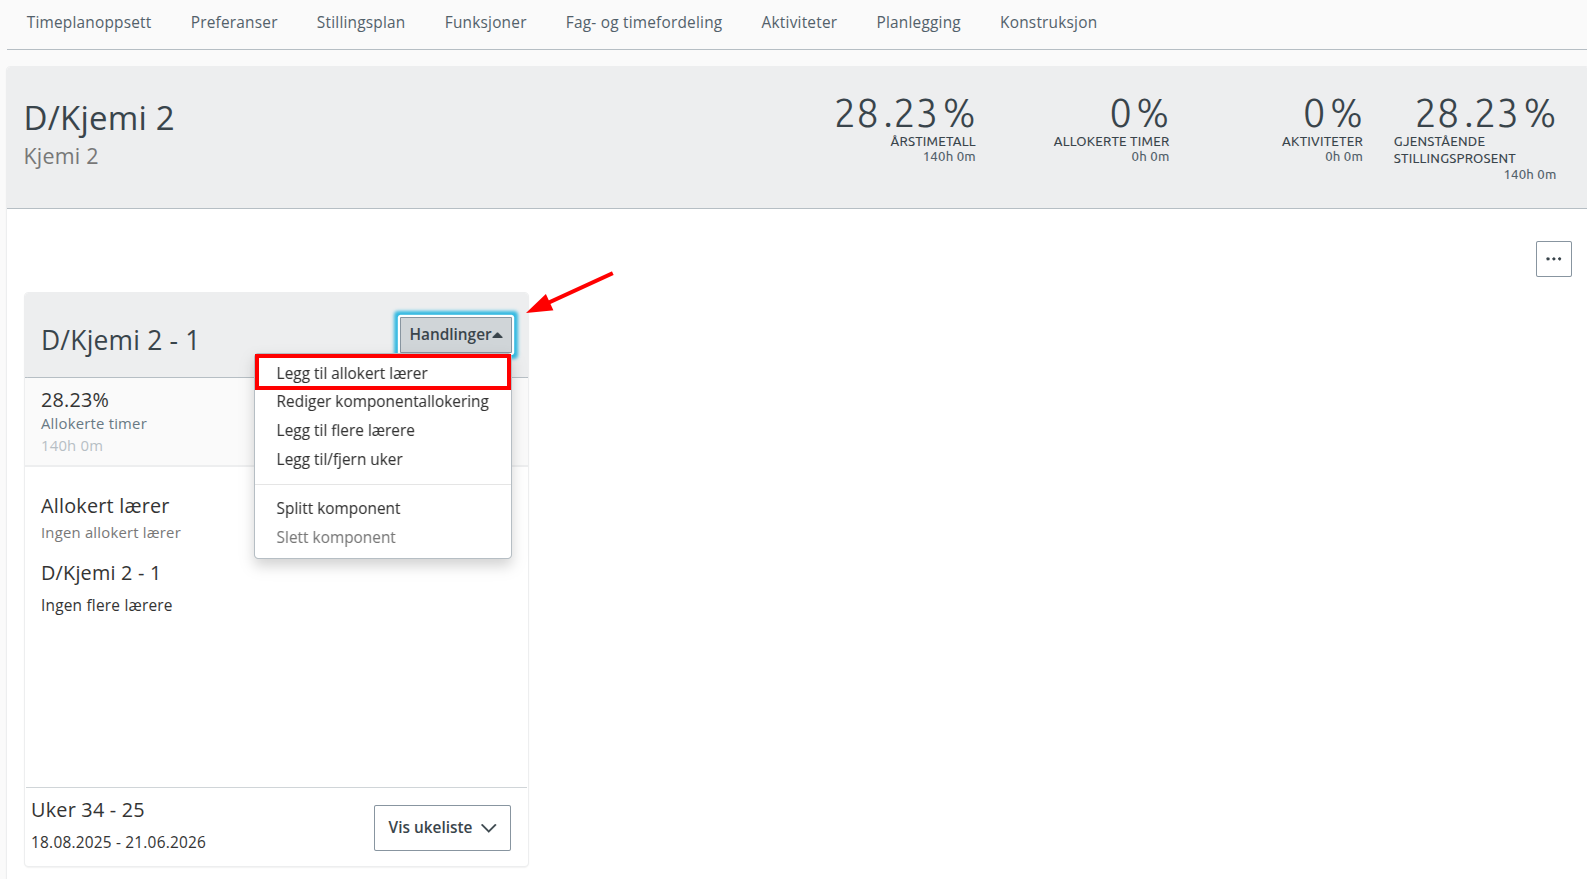This screenshot has width=1587, height=879.
Task: Click the ÅRSTIMETALL label
Action: [933, 142]
